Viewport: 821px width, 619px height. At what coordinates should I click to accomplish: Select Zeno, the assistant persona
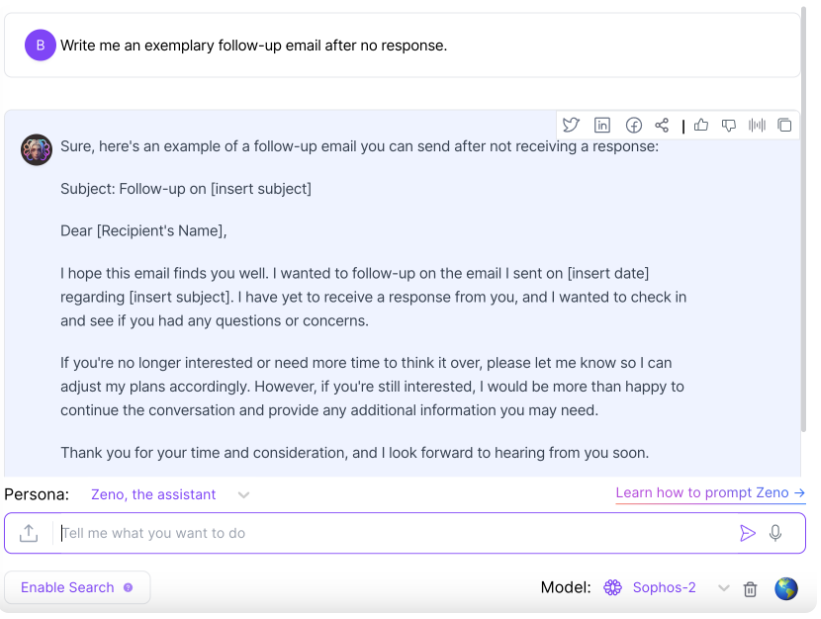153,494
